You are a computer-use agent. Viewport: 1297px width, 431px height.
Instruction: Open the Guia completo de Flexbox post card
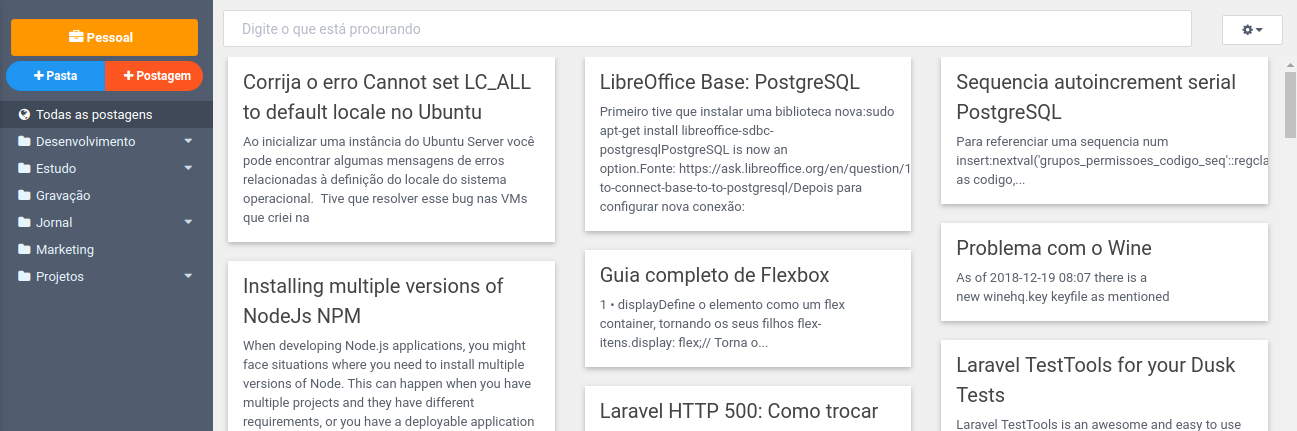pyautogui.click(x=748, y=310)
